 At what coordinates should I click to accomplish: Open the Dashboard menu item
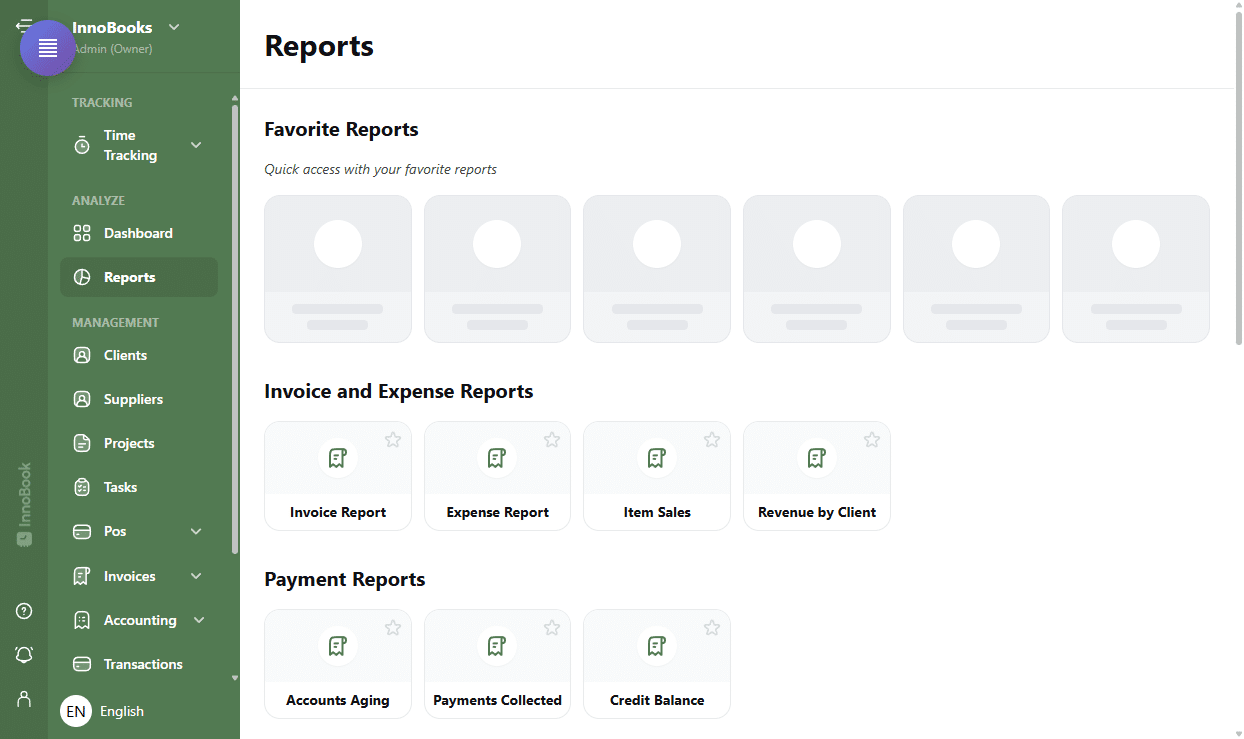point(139,233)
